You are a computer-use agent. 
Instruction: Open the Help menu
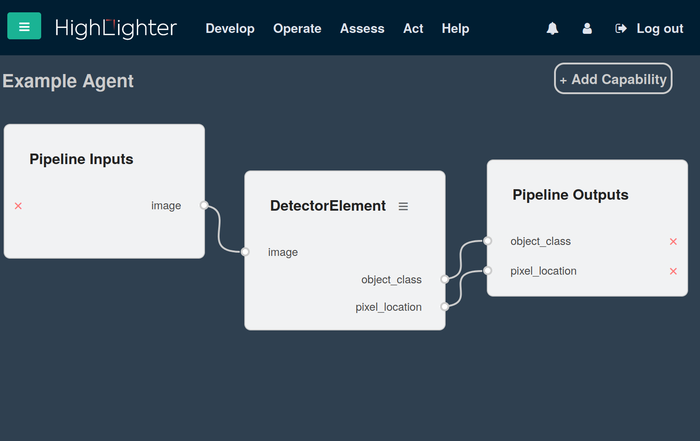click(455, 29)
